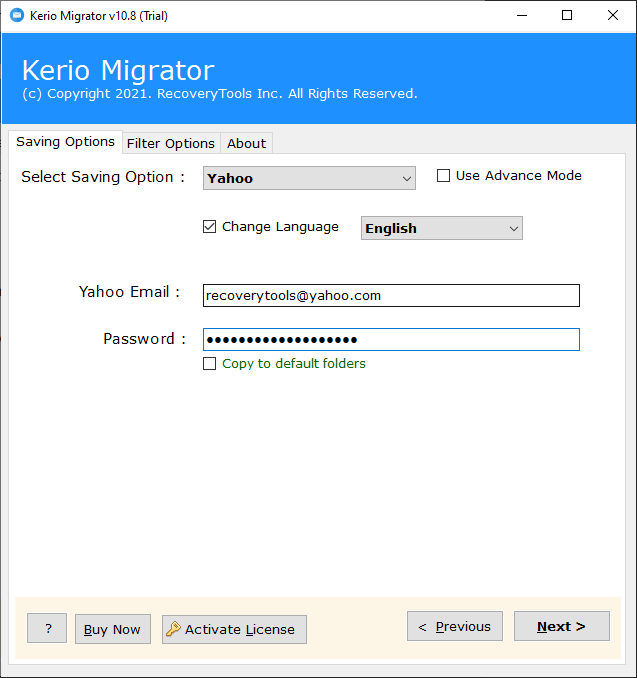
Task: Click the question mark help button
Action: [47, 628]
